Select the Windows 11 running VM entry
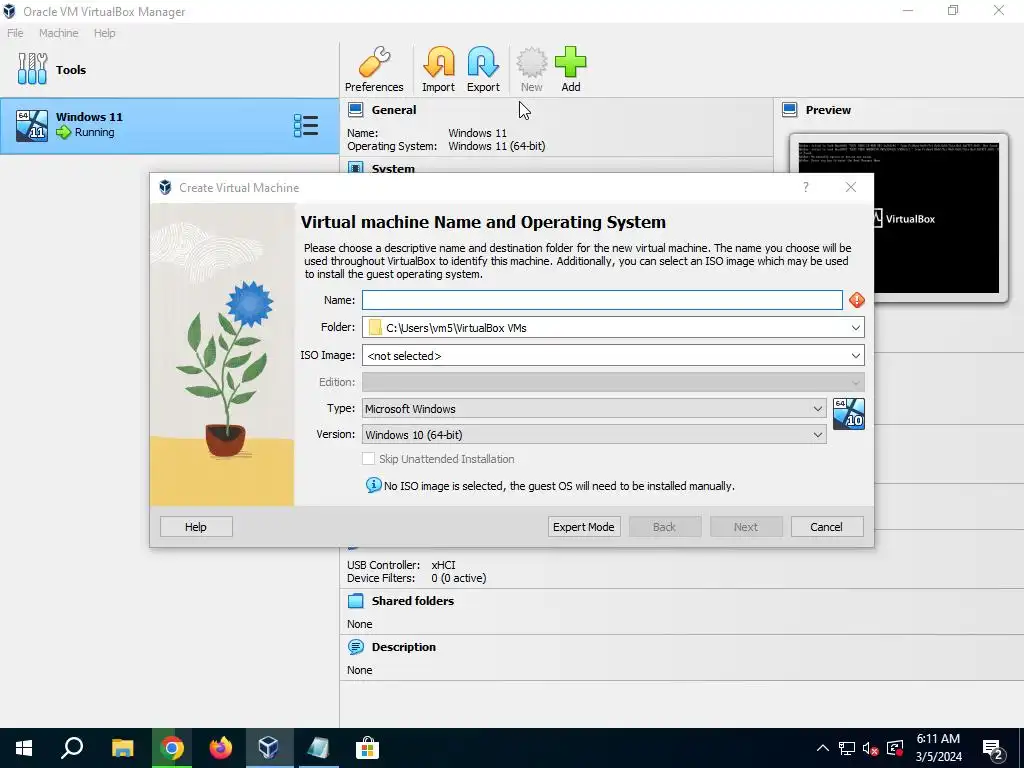The height and width of the screenshot is (768, 1024). pyautogui.click(x=169, y=126)
